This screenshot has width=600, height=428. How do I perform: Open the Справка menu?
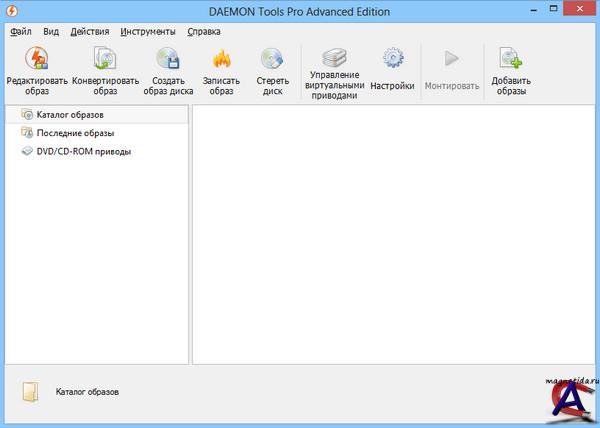pos(204,32)
